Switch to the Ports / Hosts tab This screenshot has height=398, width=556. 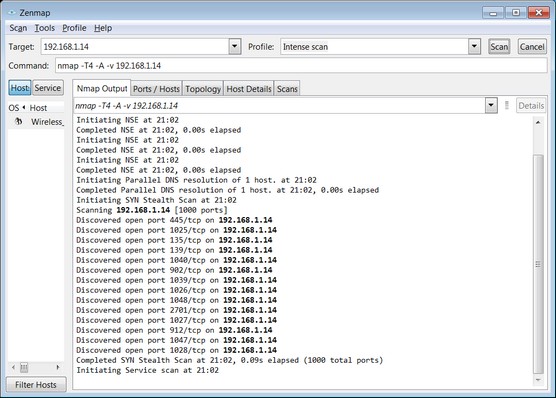[x=156, y=89]
